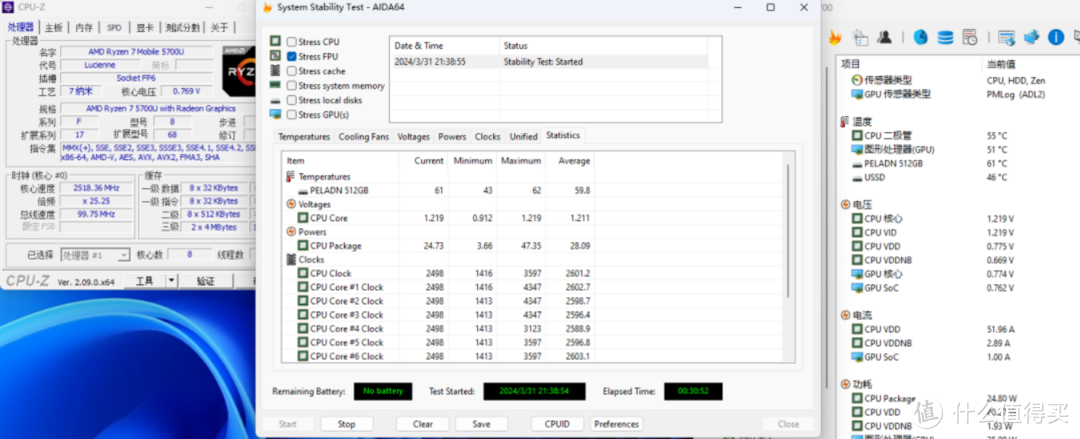
Task: Click the blue globe pie icon in AIDA64 toolbar
Action: click(920, 37)
